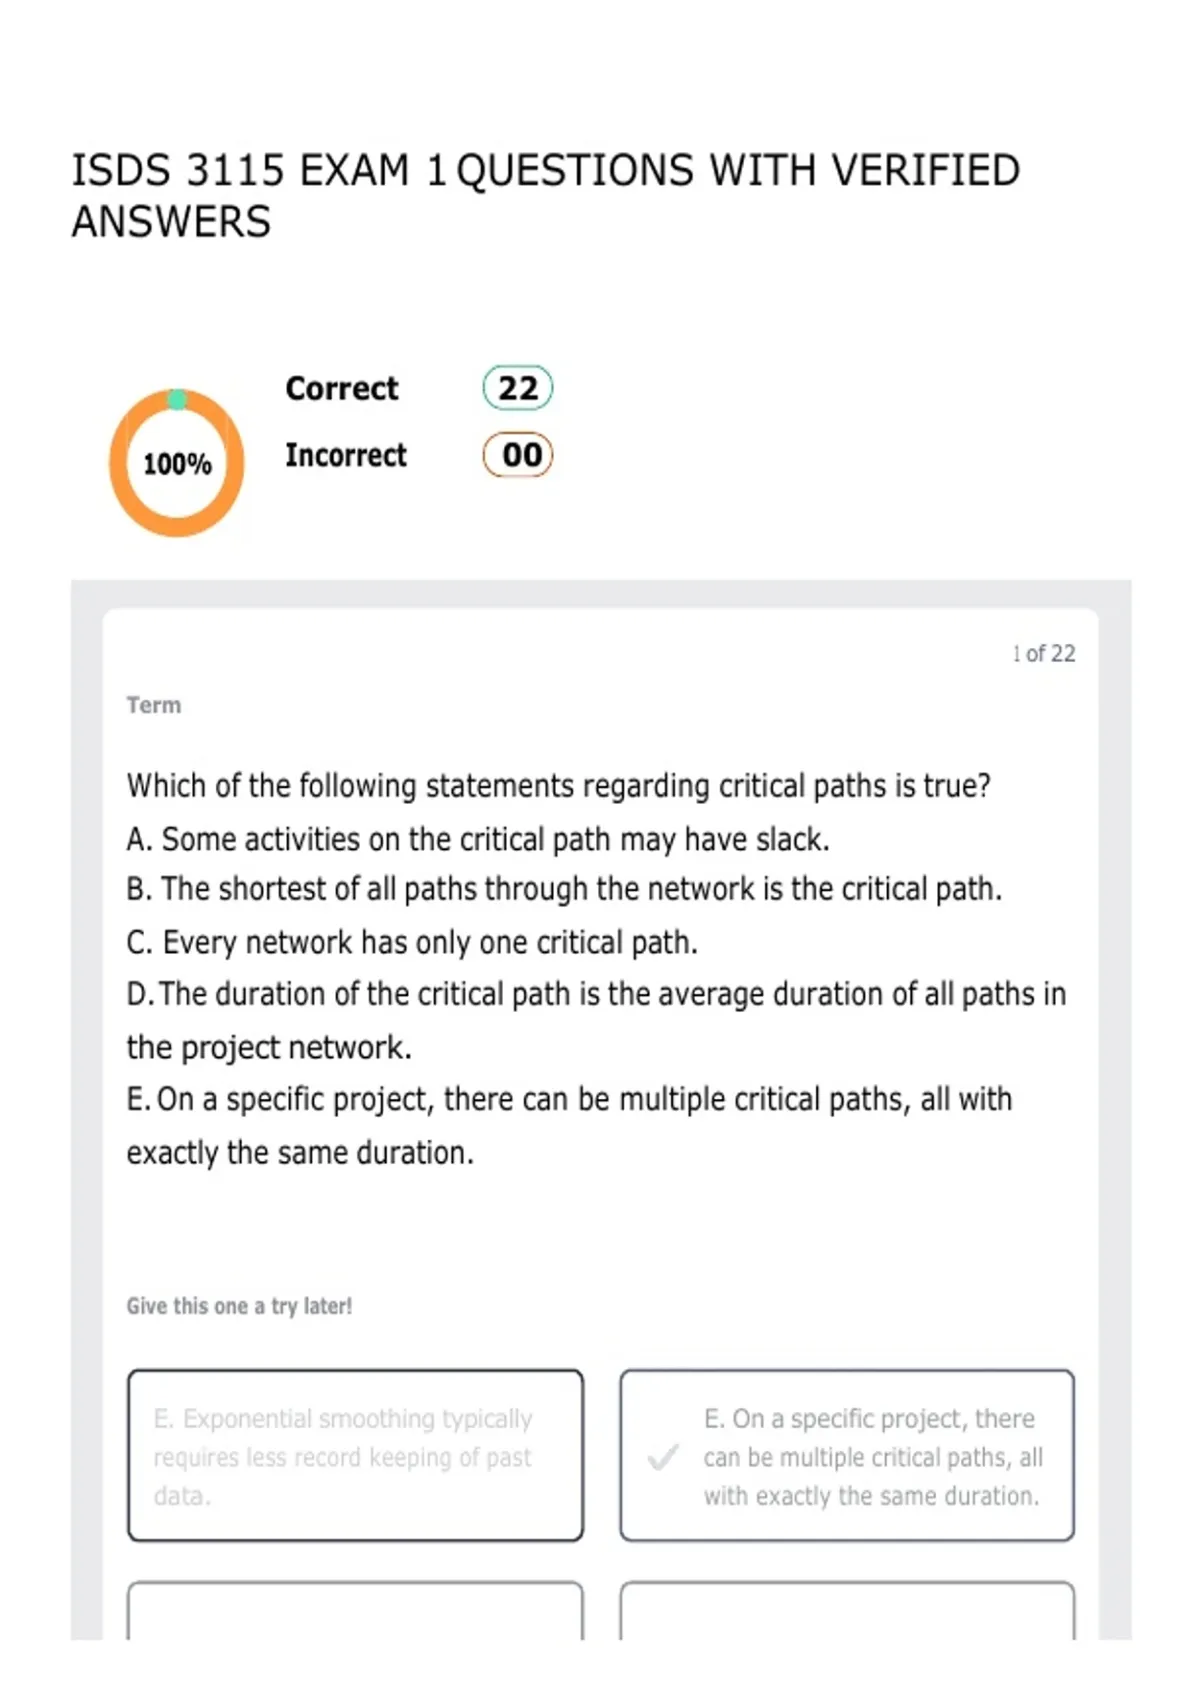Click 'Give this one a try later!' text
The image size is (1200, 1700).
point(239,1306)
